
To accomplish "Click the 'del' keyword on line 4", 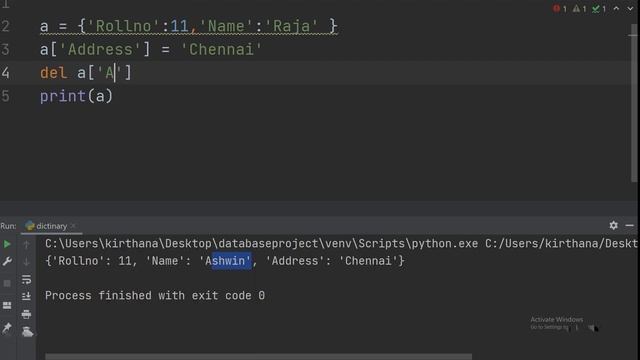I will pyautogui.click(x=53, y=73).
